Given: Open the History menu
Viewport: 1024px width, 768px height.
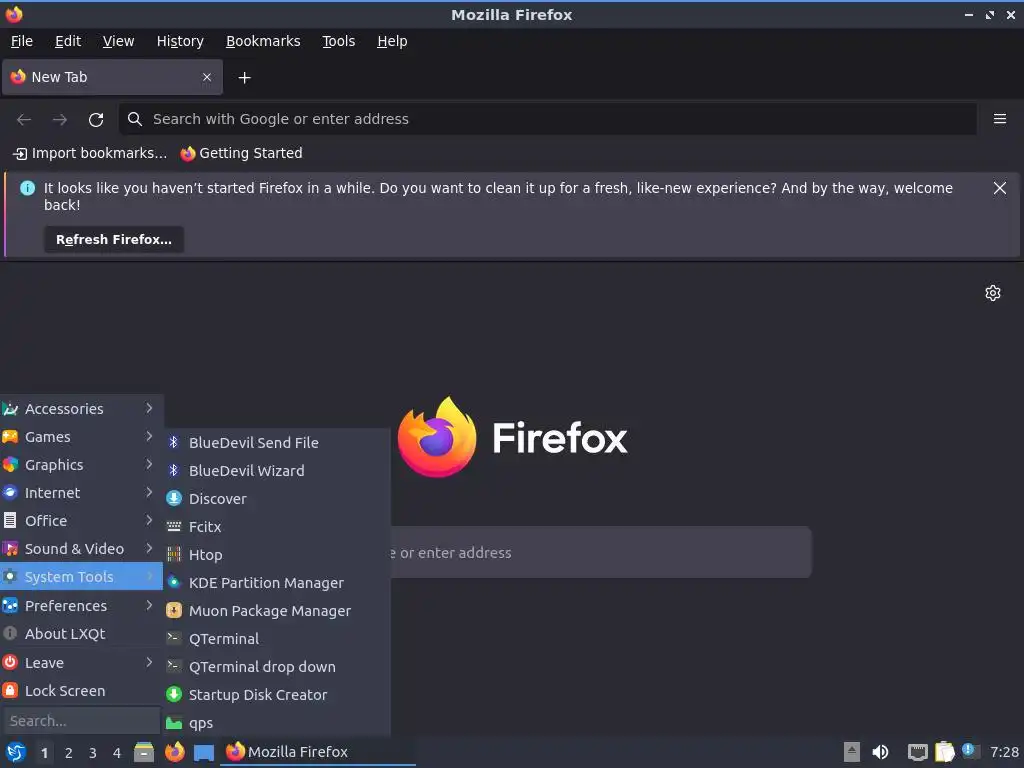Looking at the screenshot, I should click(x=180, y=41).
